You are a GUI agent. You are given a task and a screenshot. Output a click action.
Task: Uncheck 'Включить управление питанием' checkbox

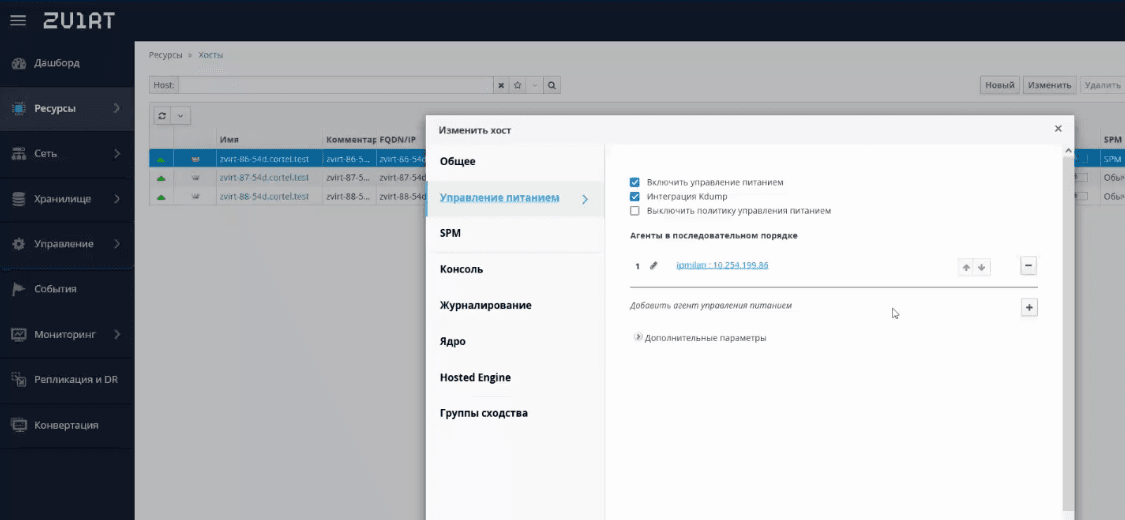tap(635, 183)
